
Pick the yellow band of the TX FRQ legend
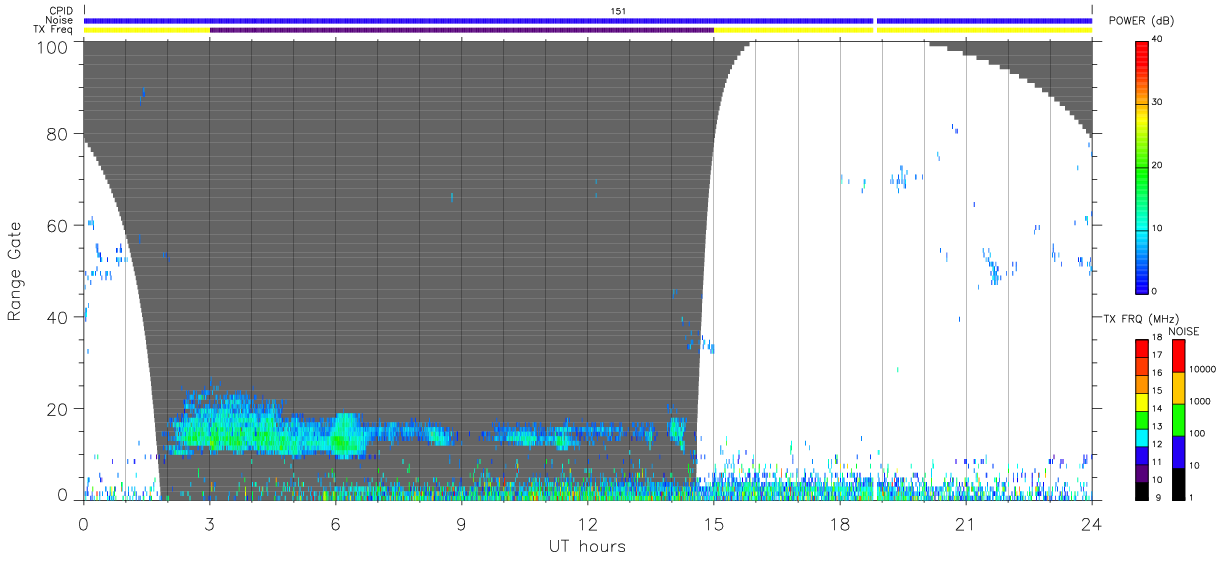pyautogui.click(x=1141, y=402)
